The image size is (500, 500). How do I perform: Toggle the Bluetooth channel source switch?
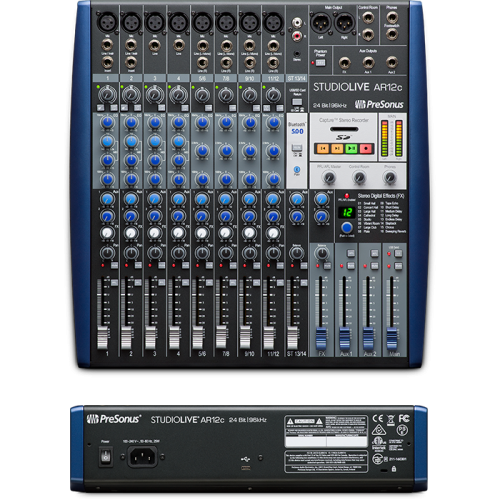tap(297, 148)
